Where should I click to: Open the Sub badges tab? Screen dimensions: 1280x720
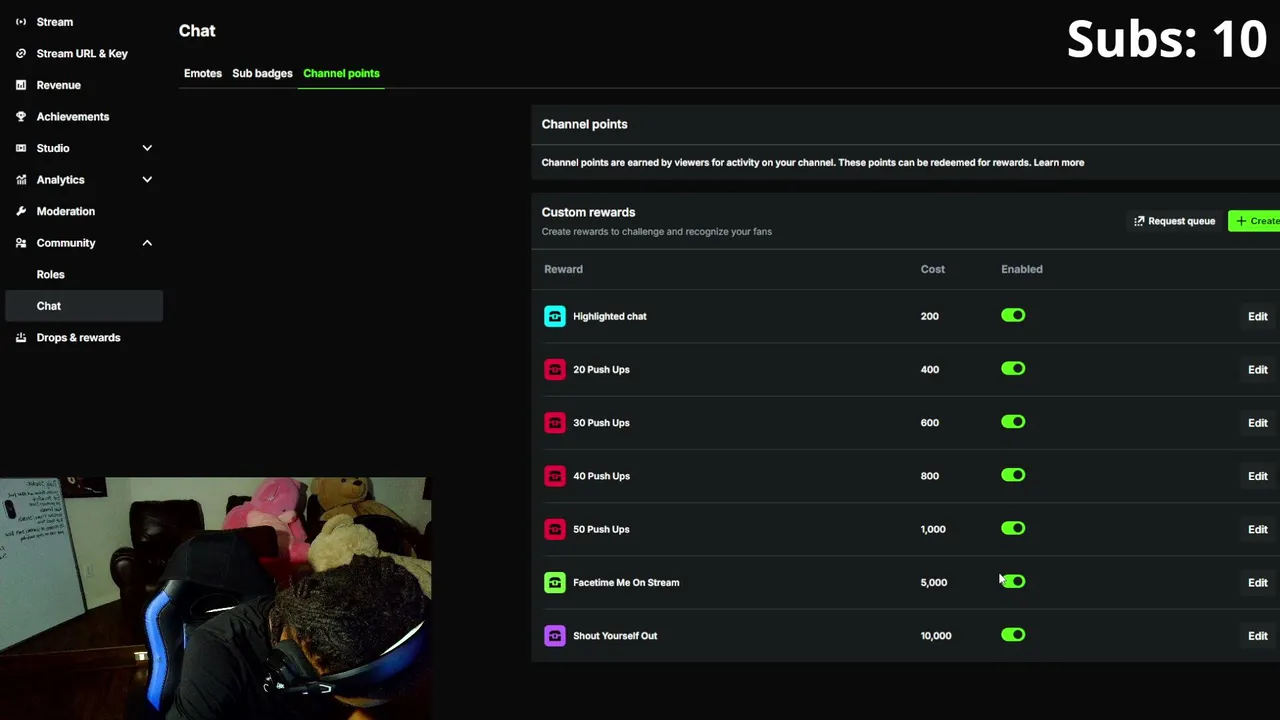point(262,73)
